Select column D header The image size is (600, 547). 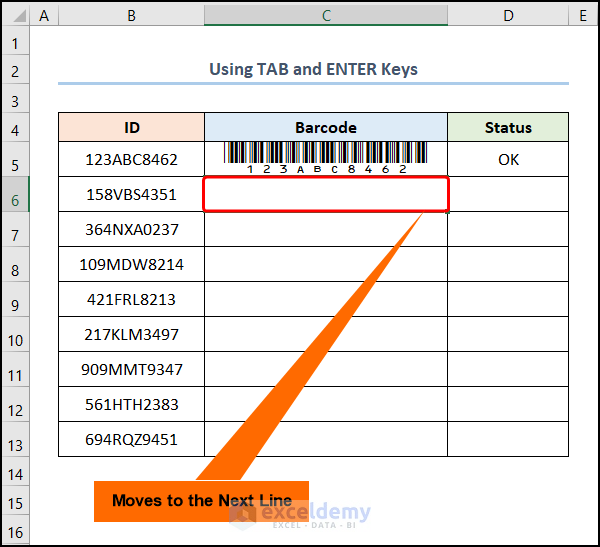click(x=508, y=16)
